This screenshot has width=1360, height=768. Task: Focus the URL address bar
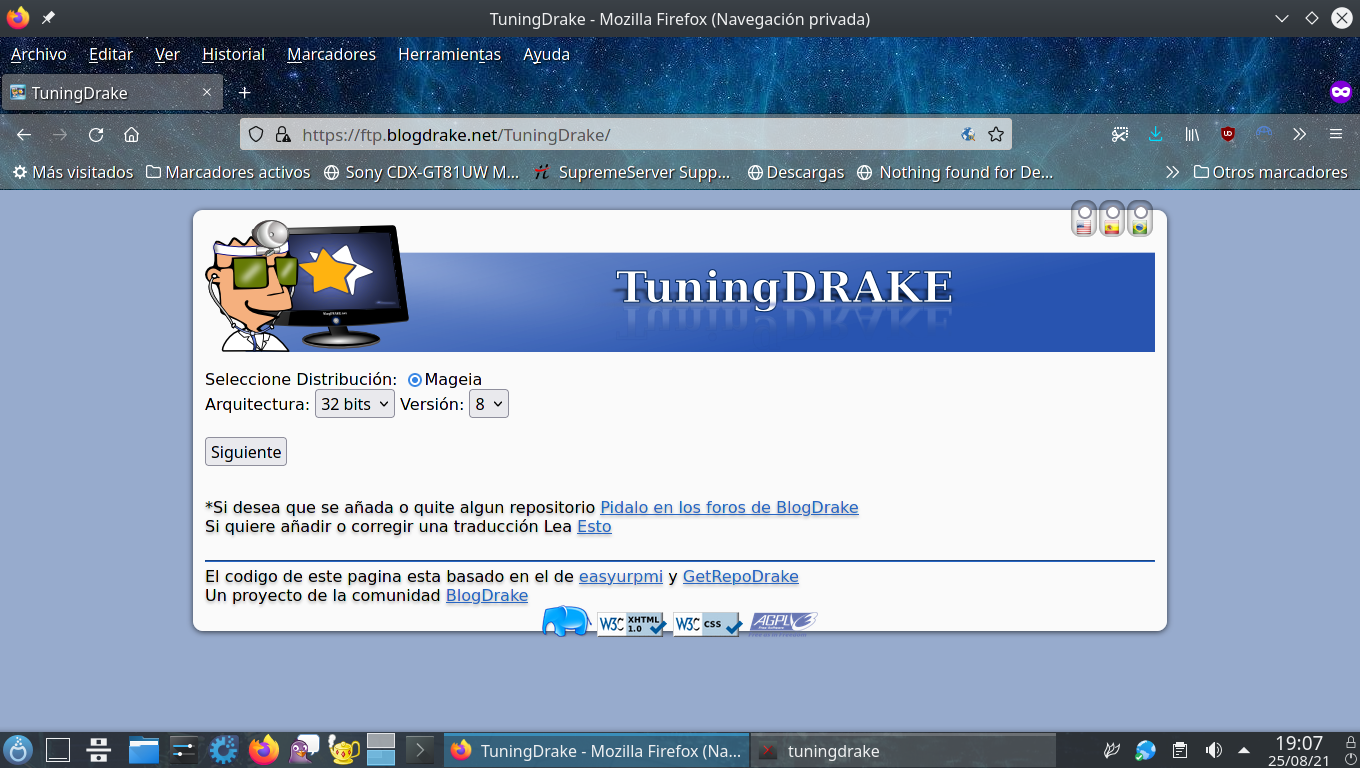(x=626, y=134)
